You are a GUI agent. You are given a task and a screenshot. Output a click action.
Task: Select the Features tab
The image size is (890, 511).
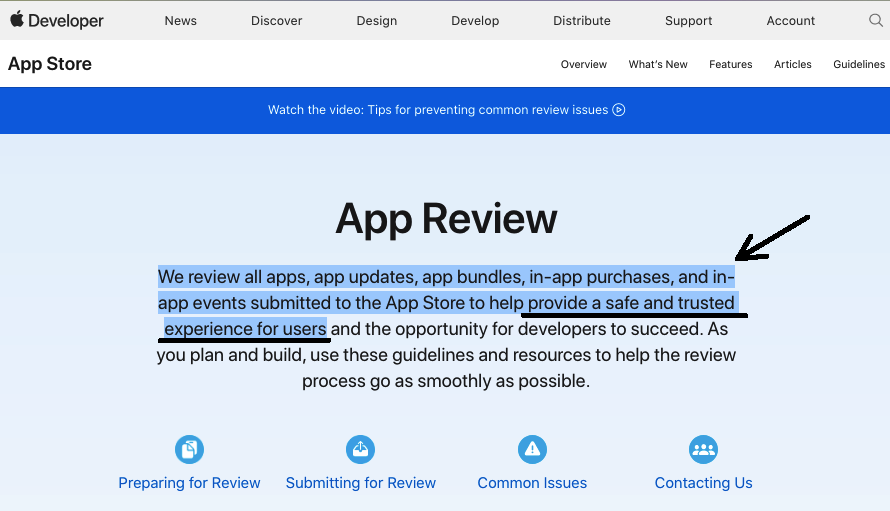pyautogui.click(x=731, y=64)
